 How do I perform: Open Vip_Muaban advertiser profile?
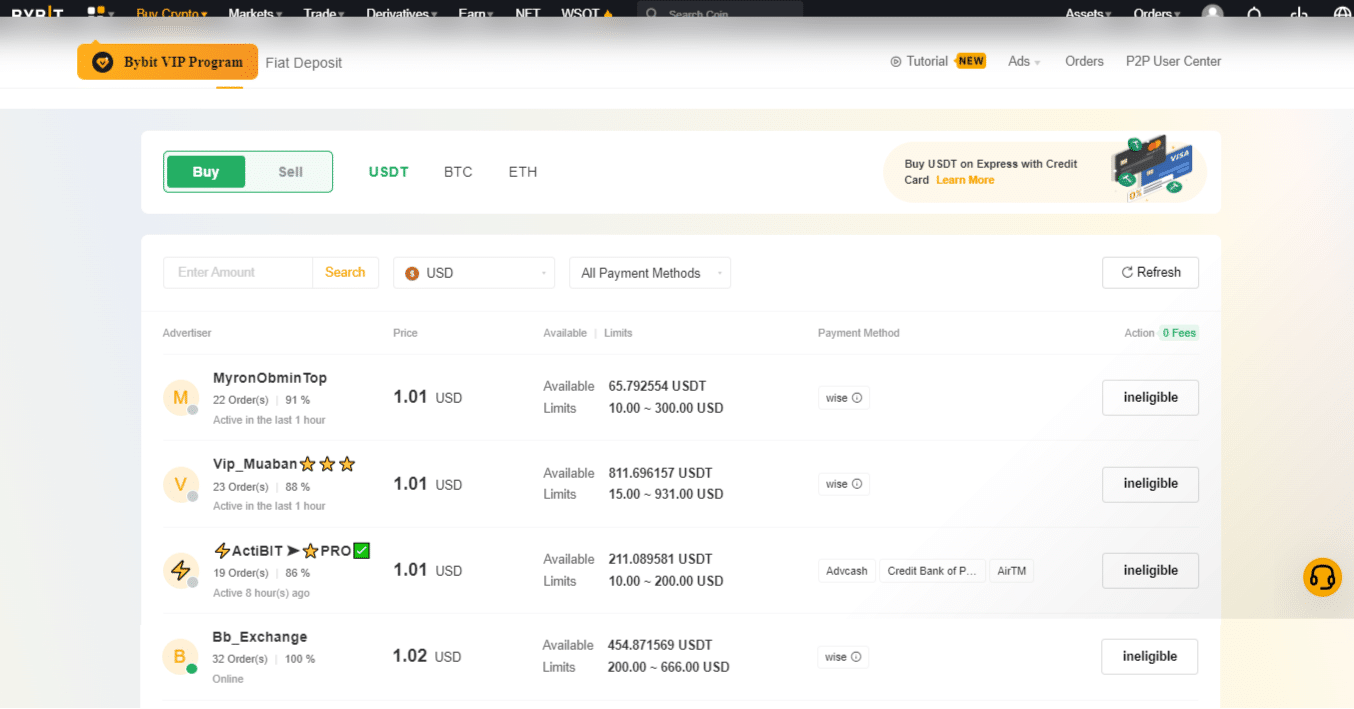pos(284,464)
